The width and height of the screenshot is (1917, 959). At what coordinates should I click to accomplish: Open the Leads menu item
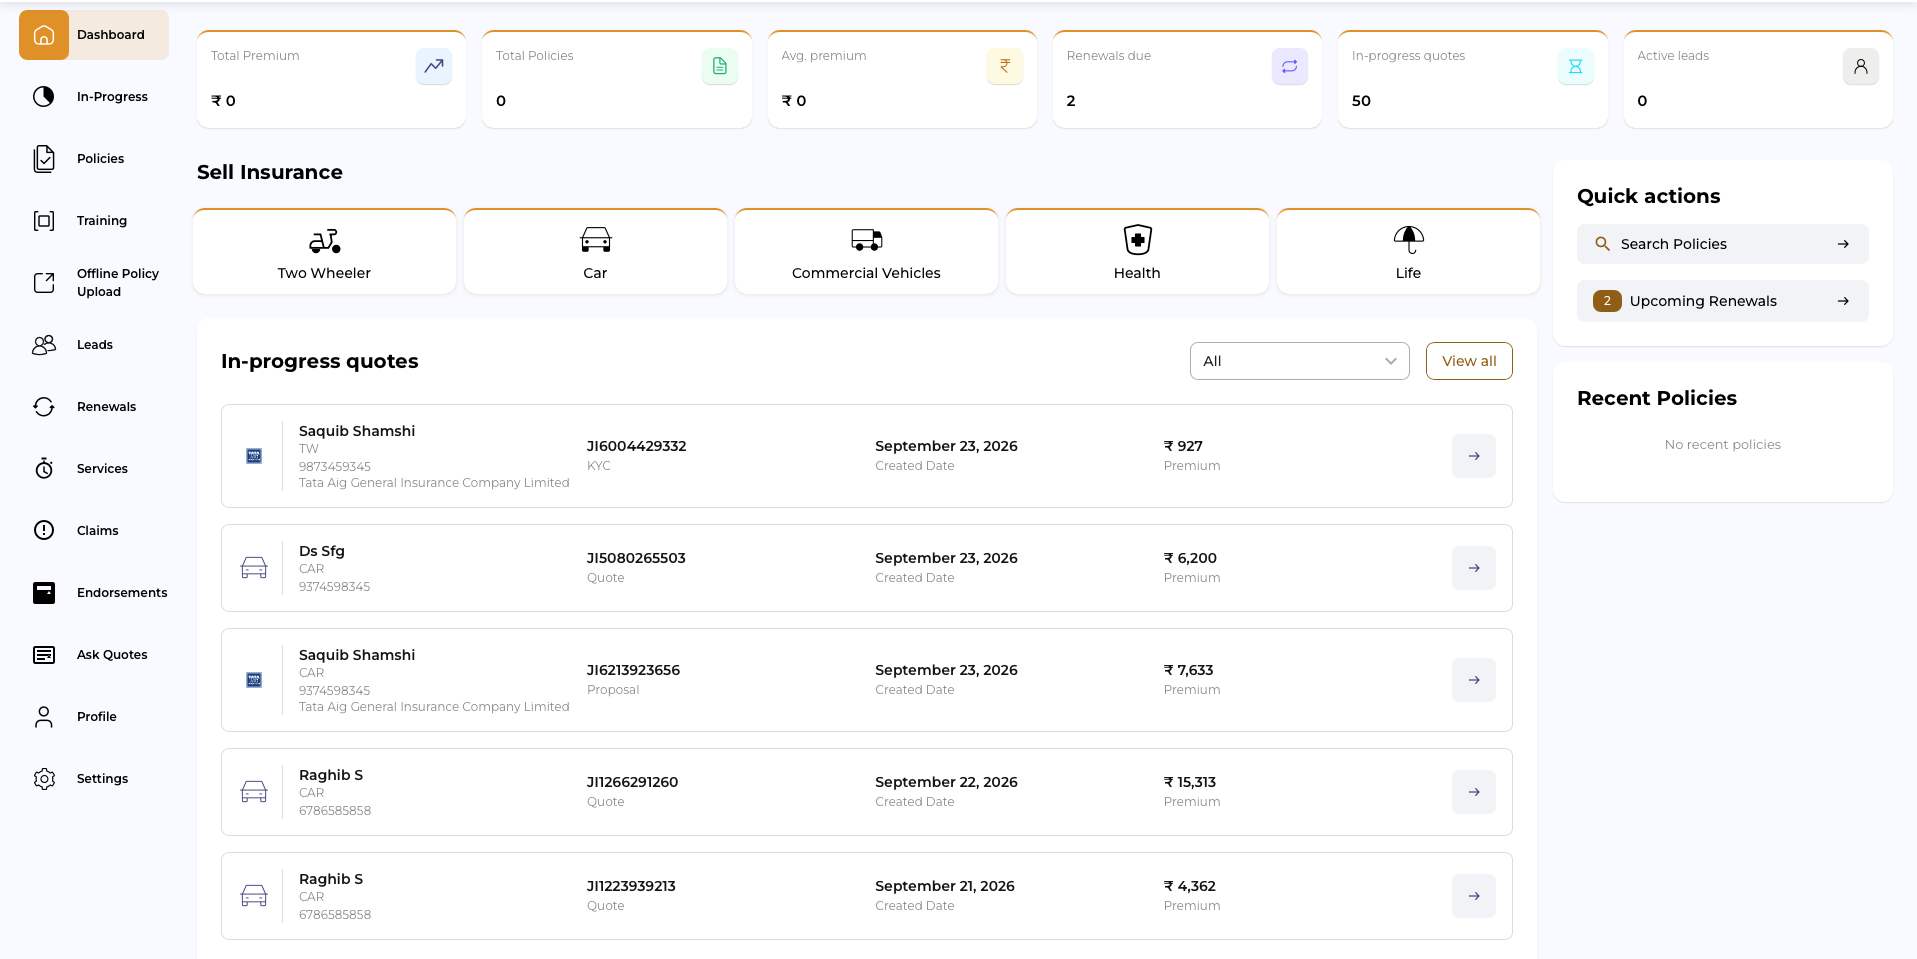click(95, 345)
